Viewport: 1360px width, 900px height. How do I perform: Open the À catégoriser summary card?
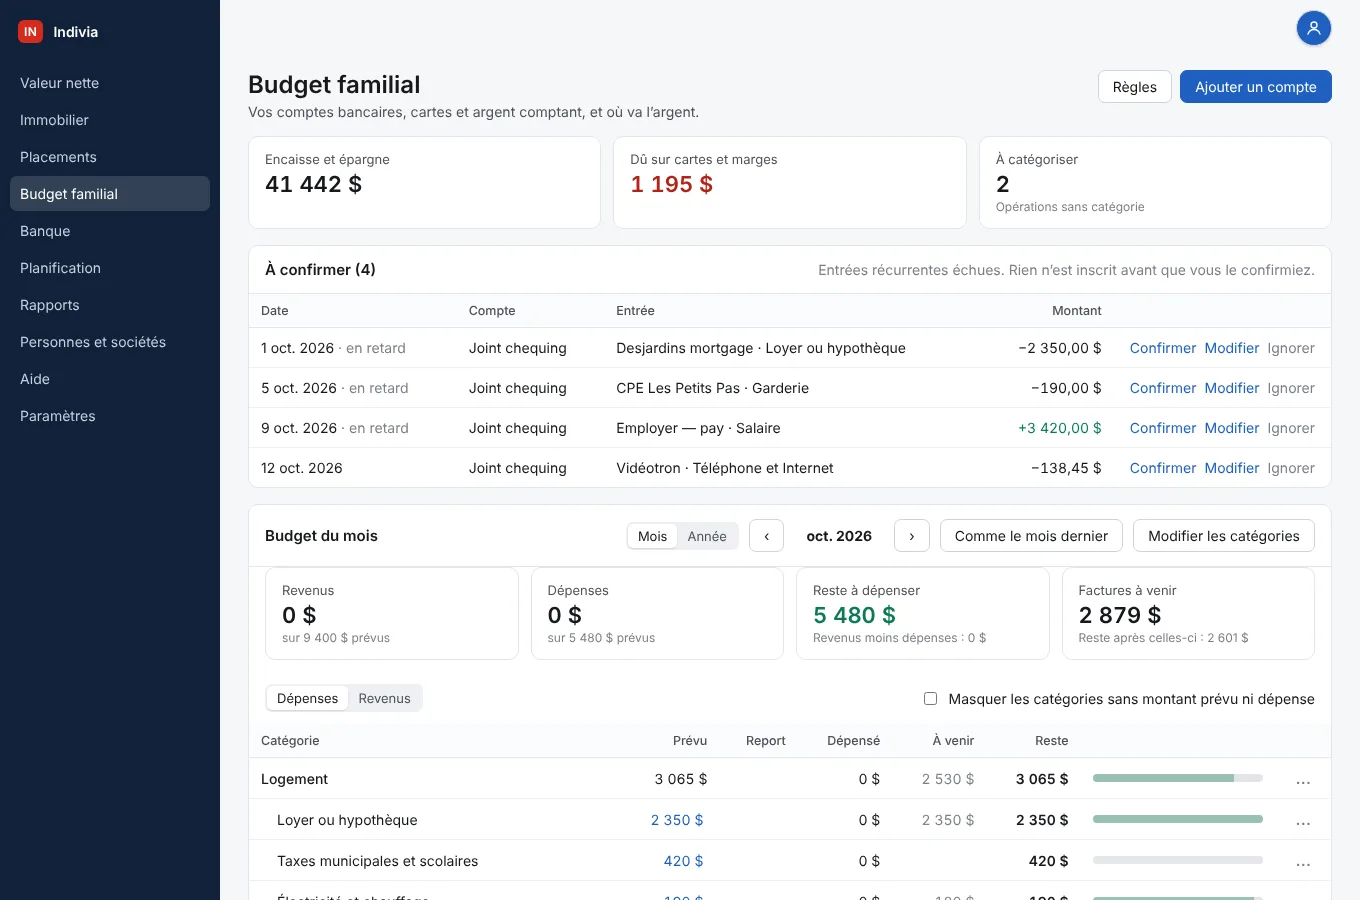(1155, 182)
